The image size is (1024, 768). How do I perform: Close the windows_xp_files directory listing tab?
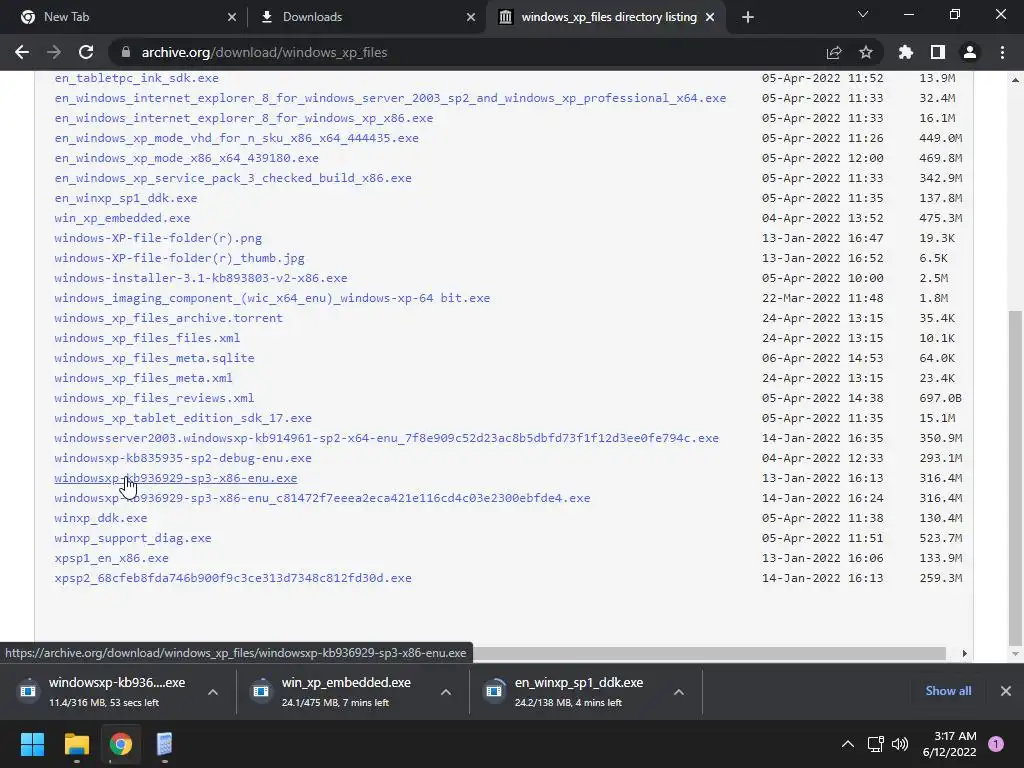pyautogui.click(x=710, y=17)
